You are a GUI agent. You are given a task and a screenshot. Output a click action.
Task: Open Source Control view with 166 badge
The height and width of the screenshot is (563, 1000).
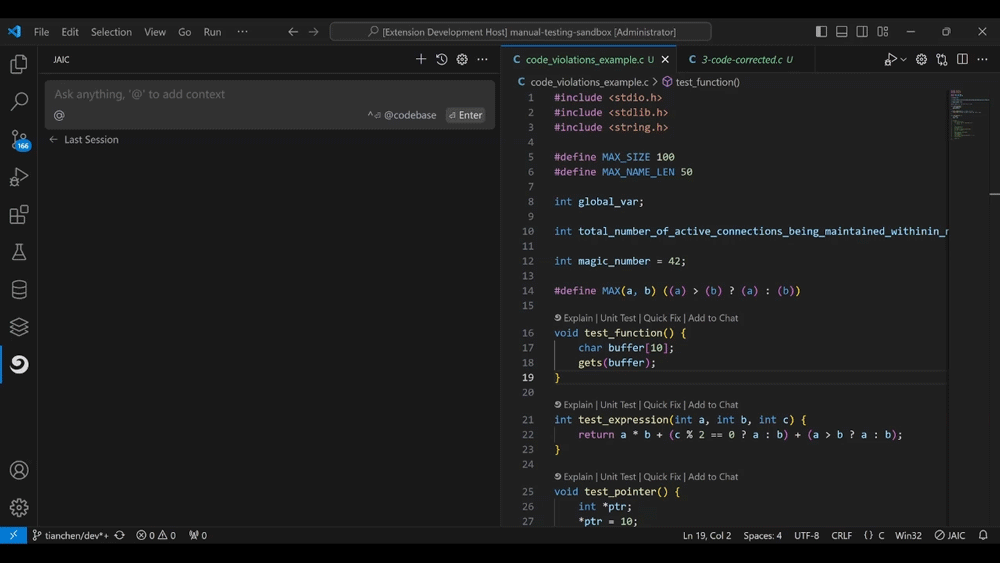pyautogui.click(x=19, y=140)
